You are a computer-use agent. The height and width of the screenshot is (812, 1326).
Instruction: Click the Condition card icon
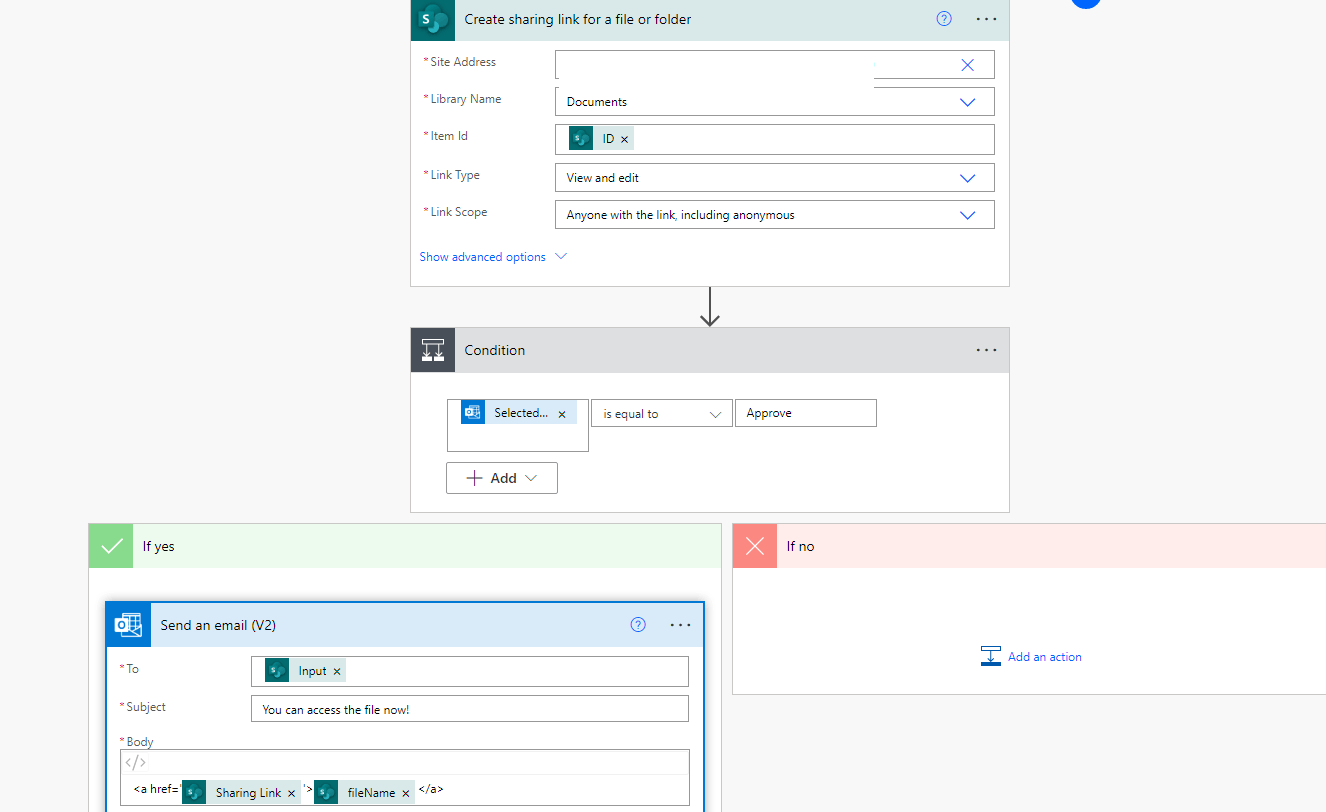click(x=433, y=350)
